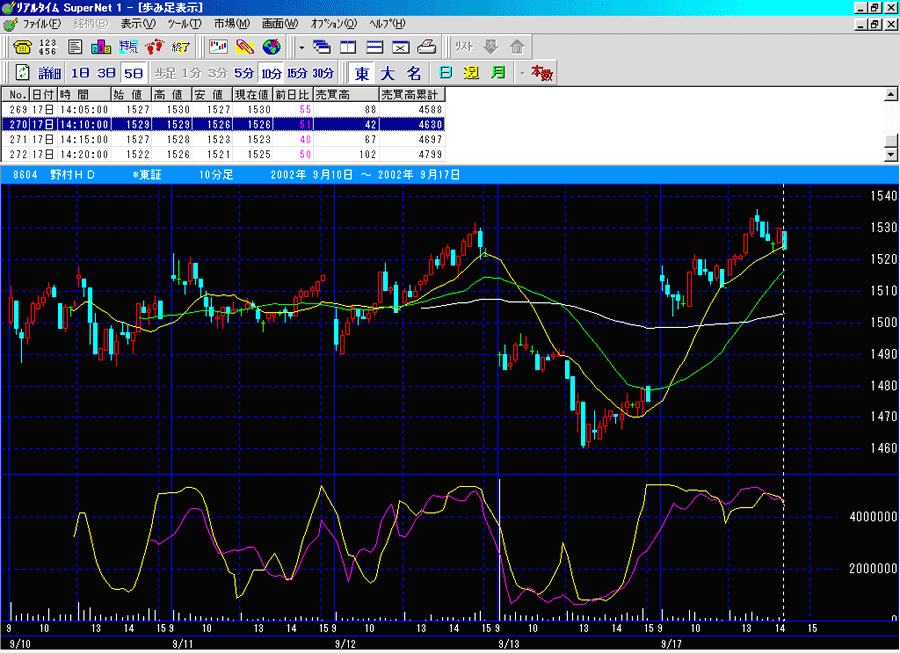Open the ヘルプ(H) menu
Image resolution: width=900 pixels, height=654 pixels.
387,24
